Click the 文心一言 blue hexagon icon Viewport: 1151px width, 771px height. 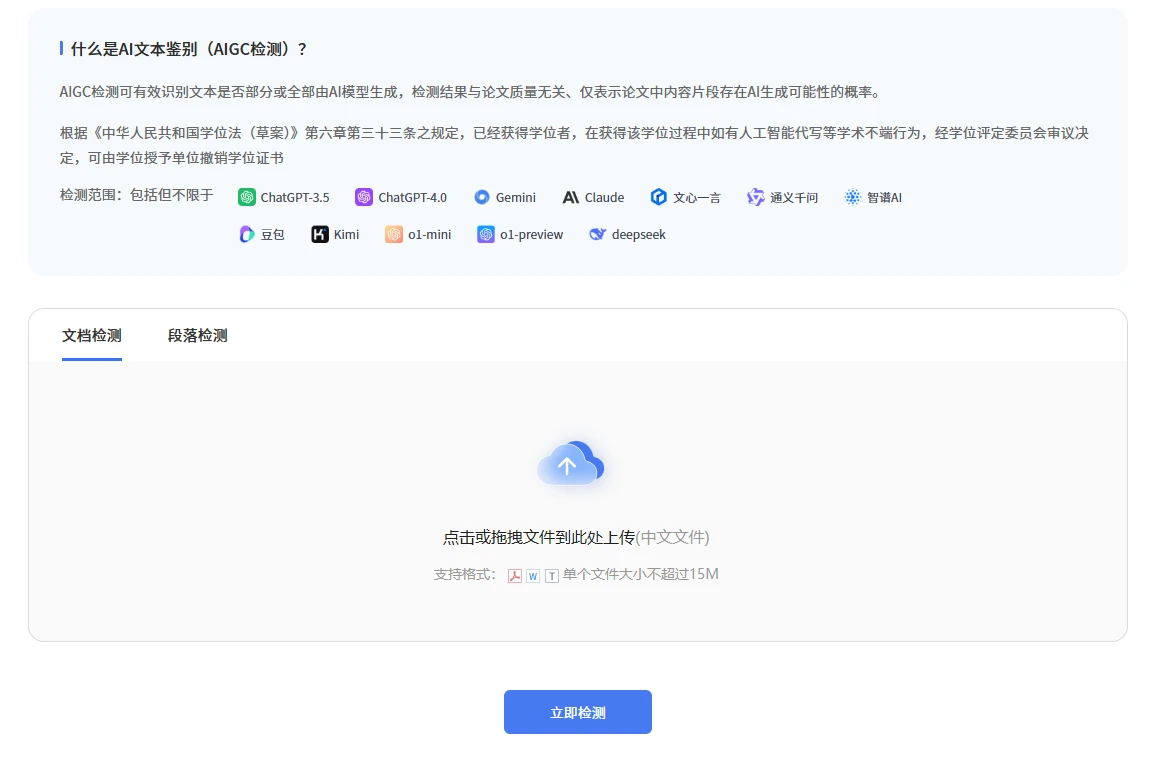658,197
